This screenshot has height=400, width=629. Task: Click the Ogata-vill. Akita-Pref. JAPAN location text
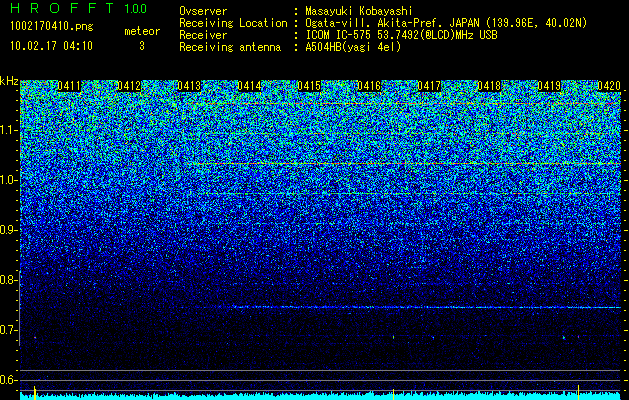[446, 23]
